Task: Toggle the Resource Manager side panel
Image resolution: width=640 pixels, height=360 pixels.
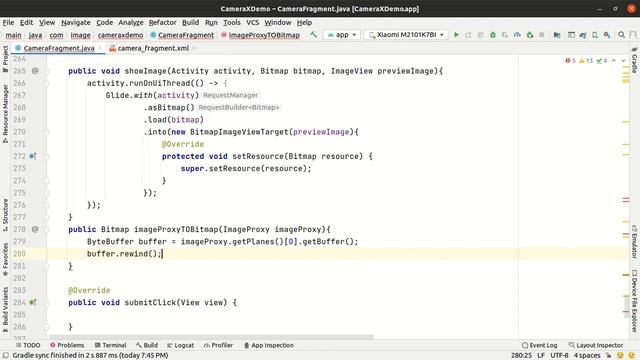Action: click(x=5, y=114)
